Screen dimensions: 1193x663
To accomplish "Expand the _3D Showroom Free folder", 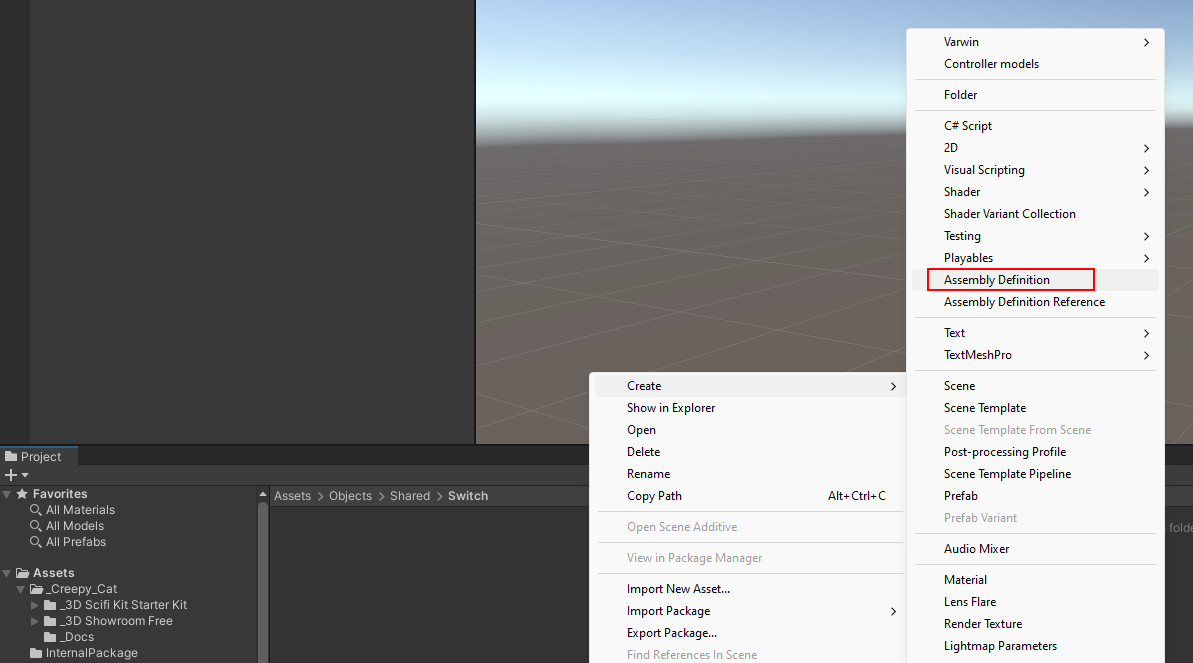I will click(36, 621).
